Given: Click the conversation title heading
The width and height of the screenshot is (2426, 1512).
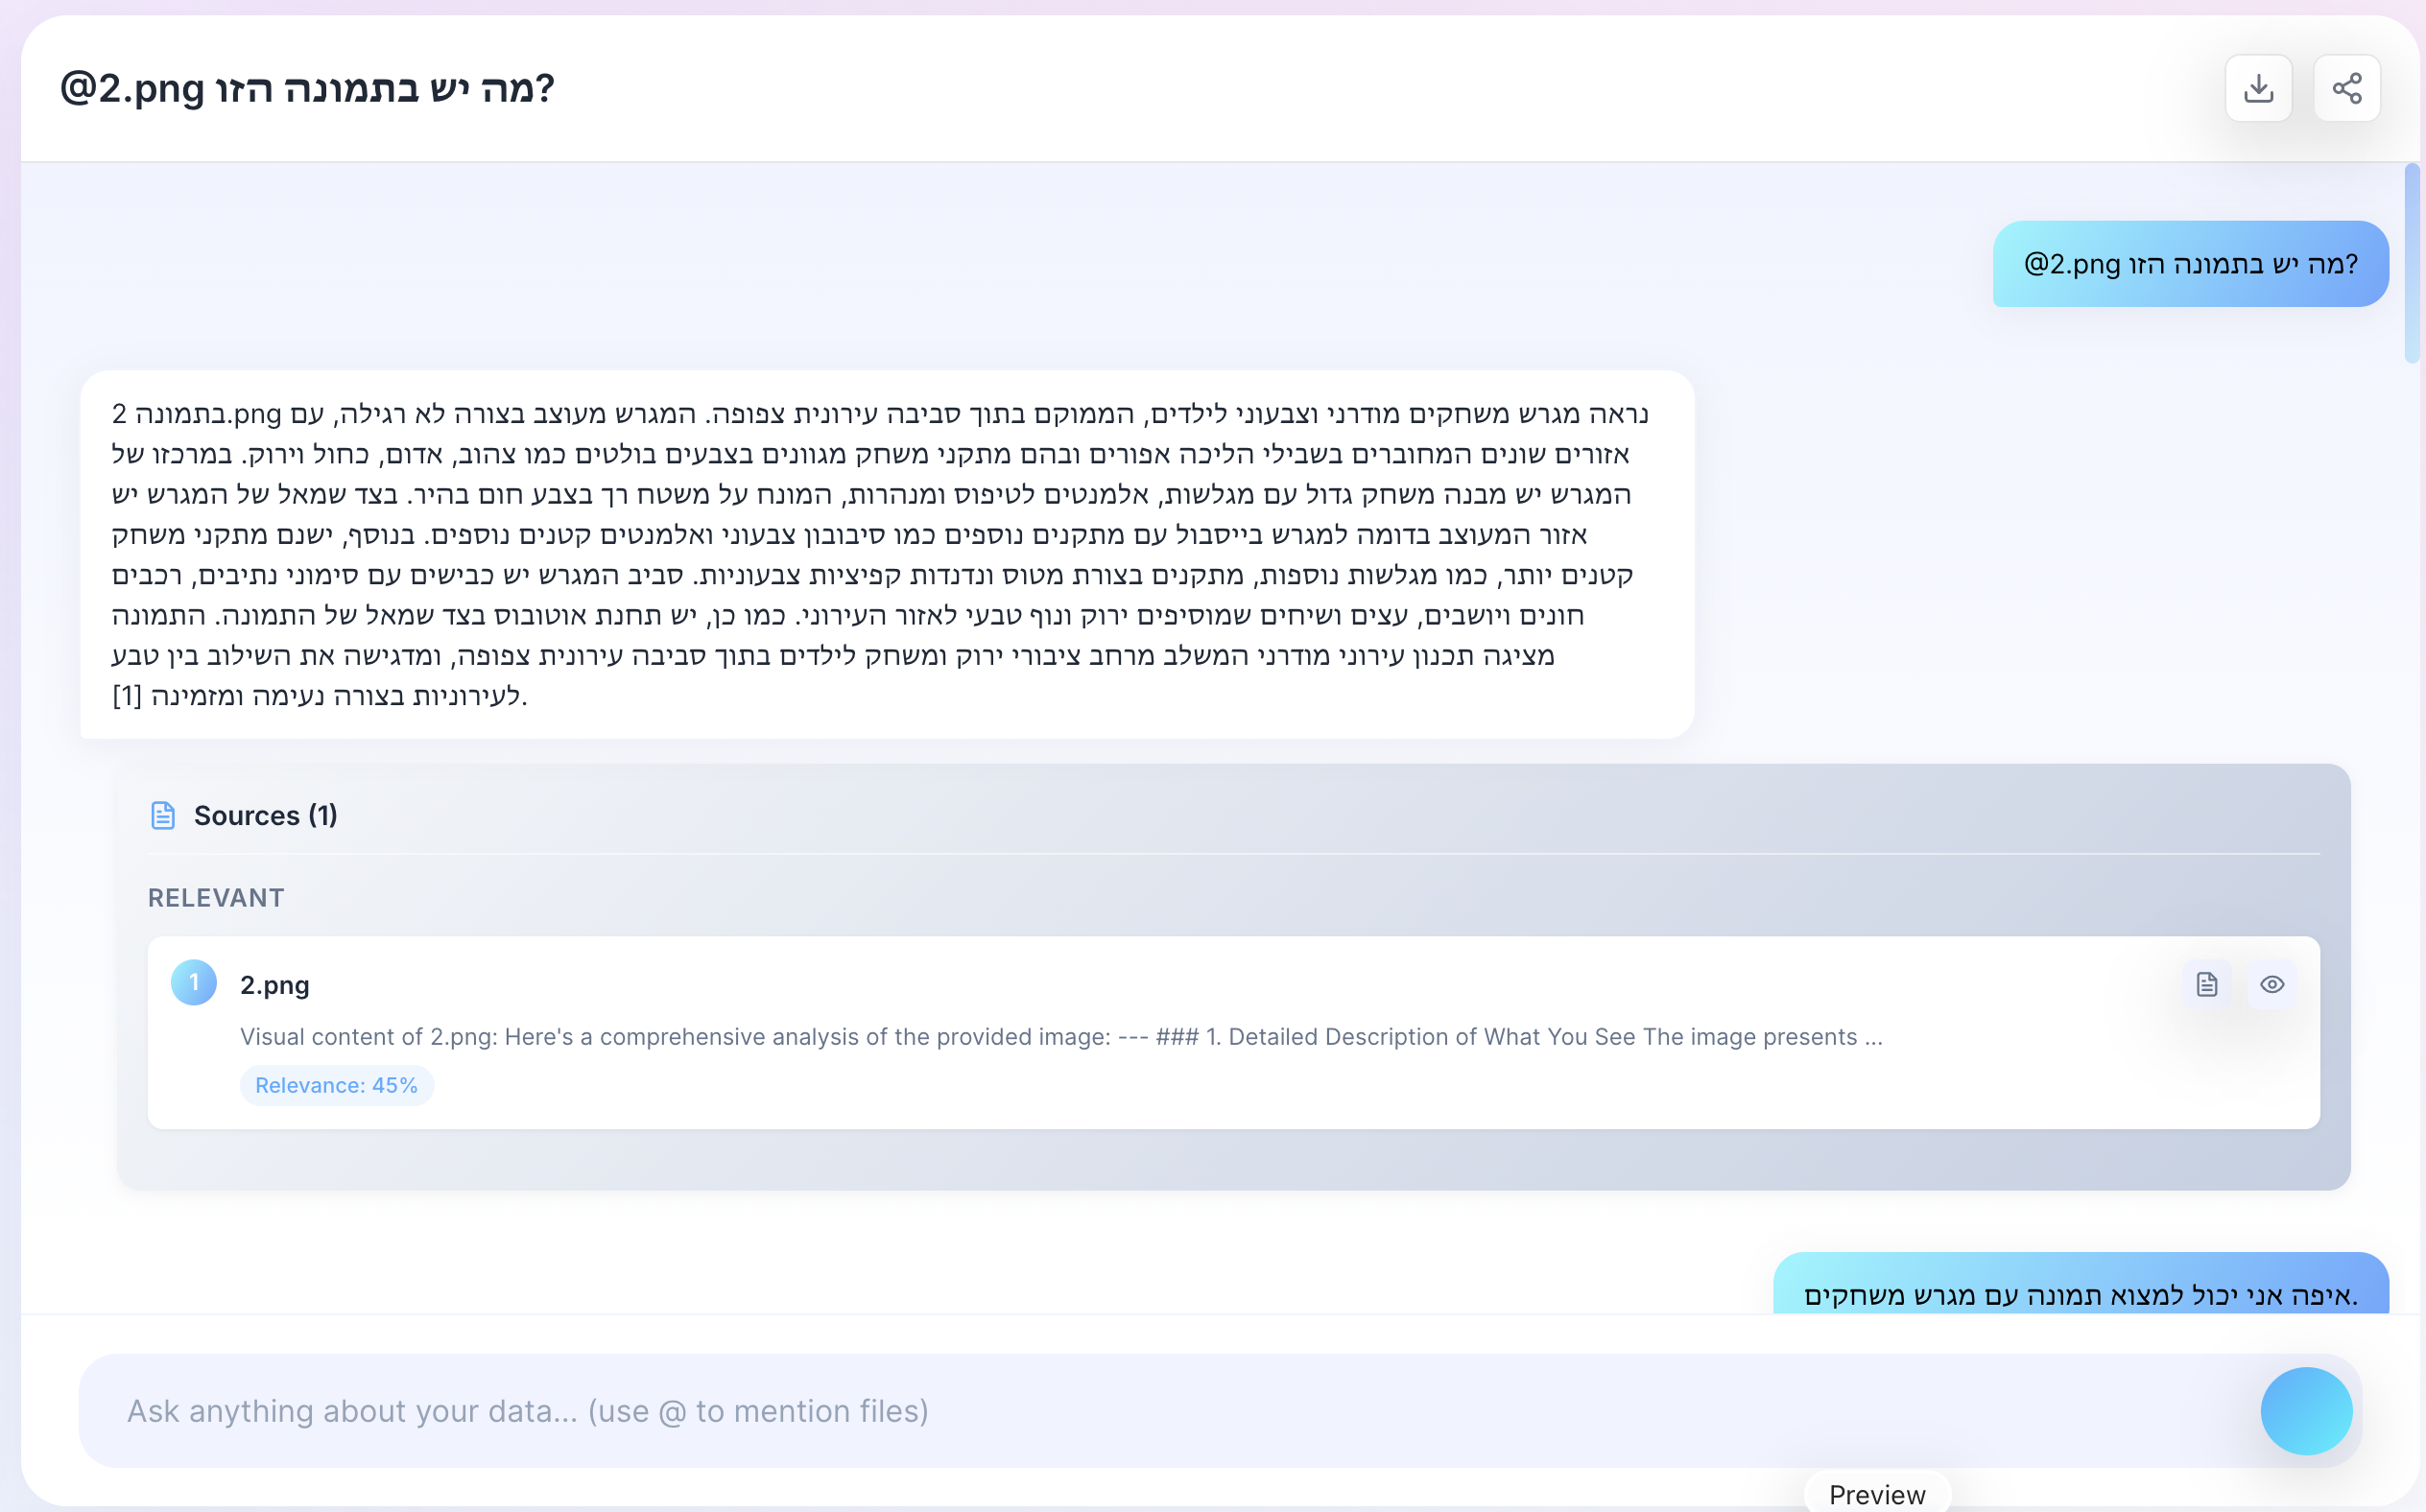Looking at the screenshot, I should 307,88.
